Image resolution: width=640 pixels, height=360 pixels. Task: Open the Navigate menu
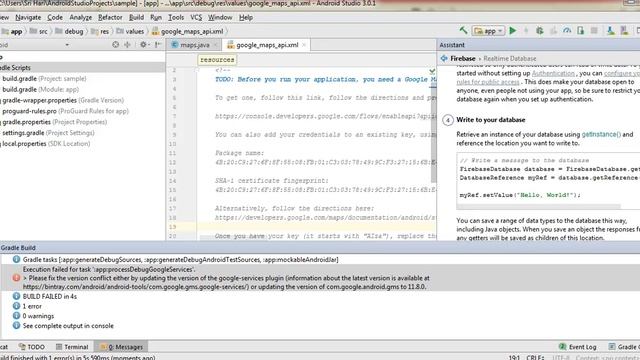pos(28,18)
